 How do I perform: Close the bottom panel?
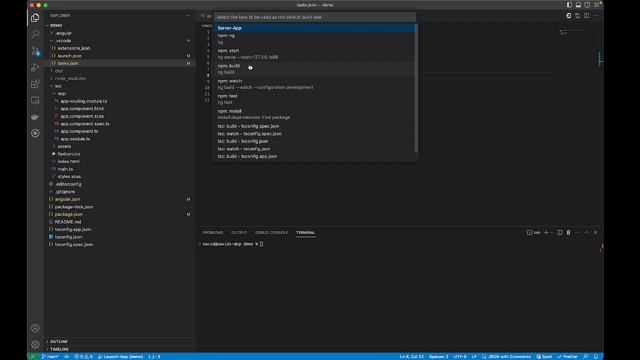click(x=596, y=233)
